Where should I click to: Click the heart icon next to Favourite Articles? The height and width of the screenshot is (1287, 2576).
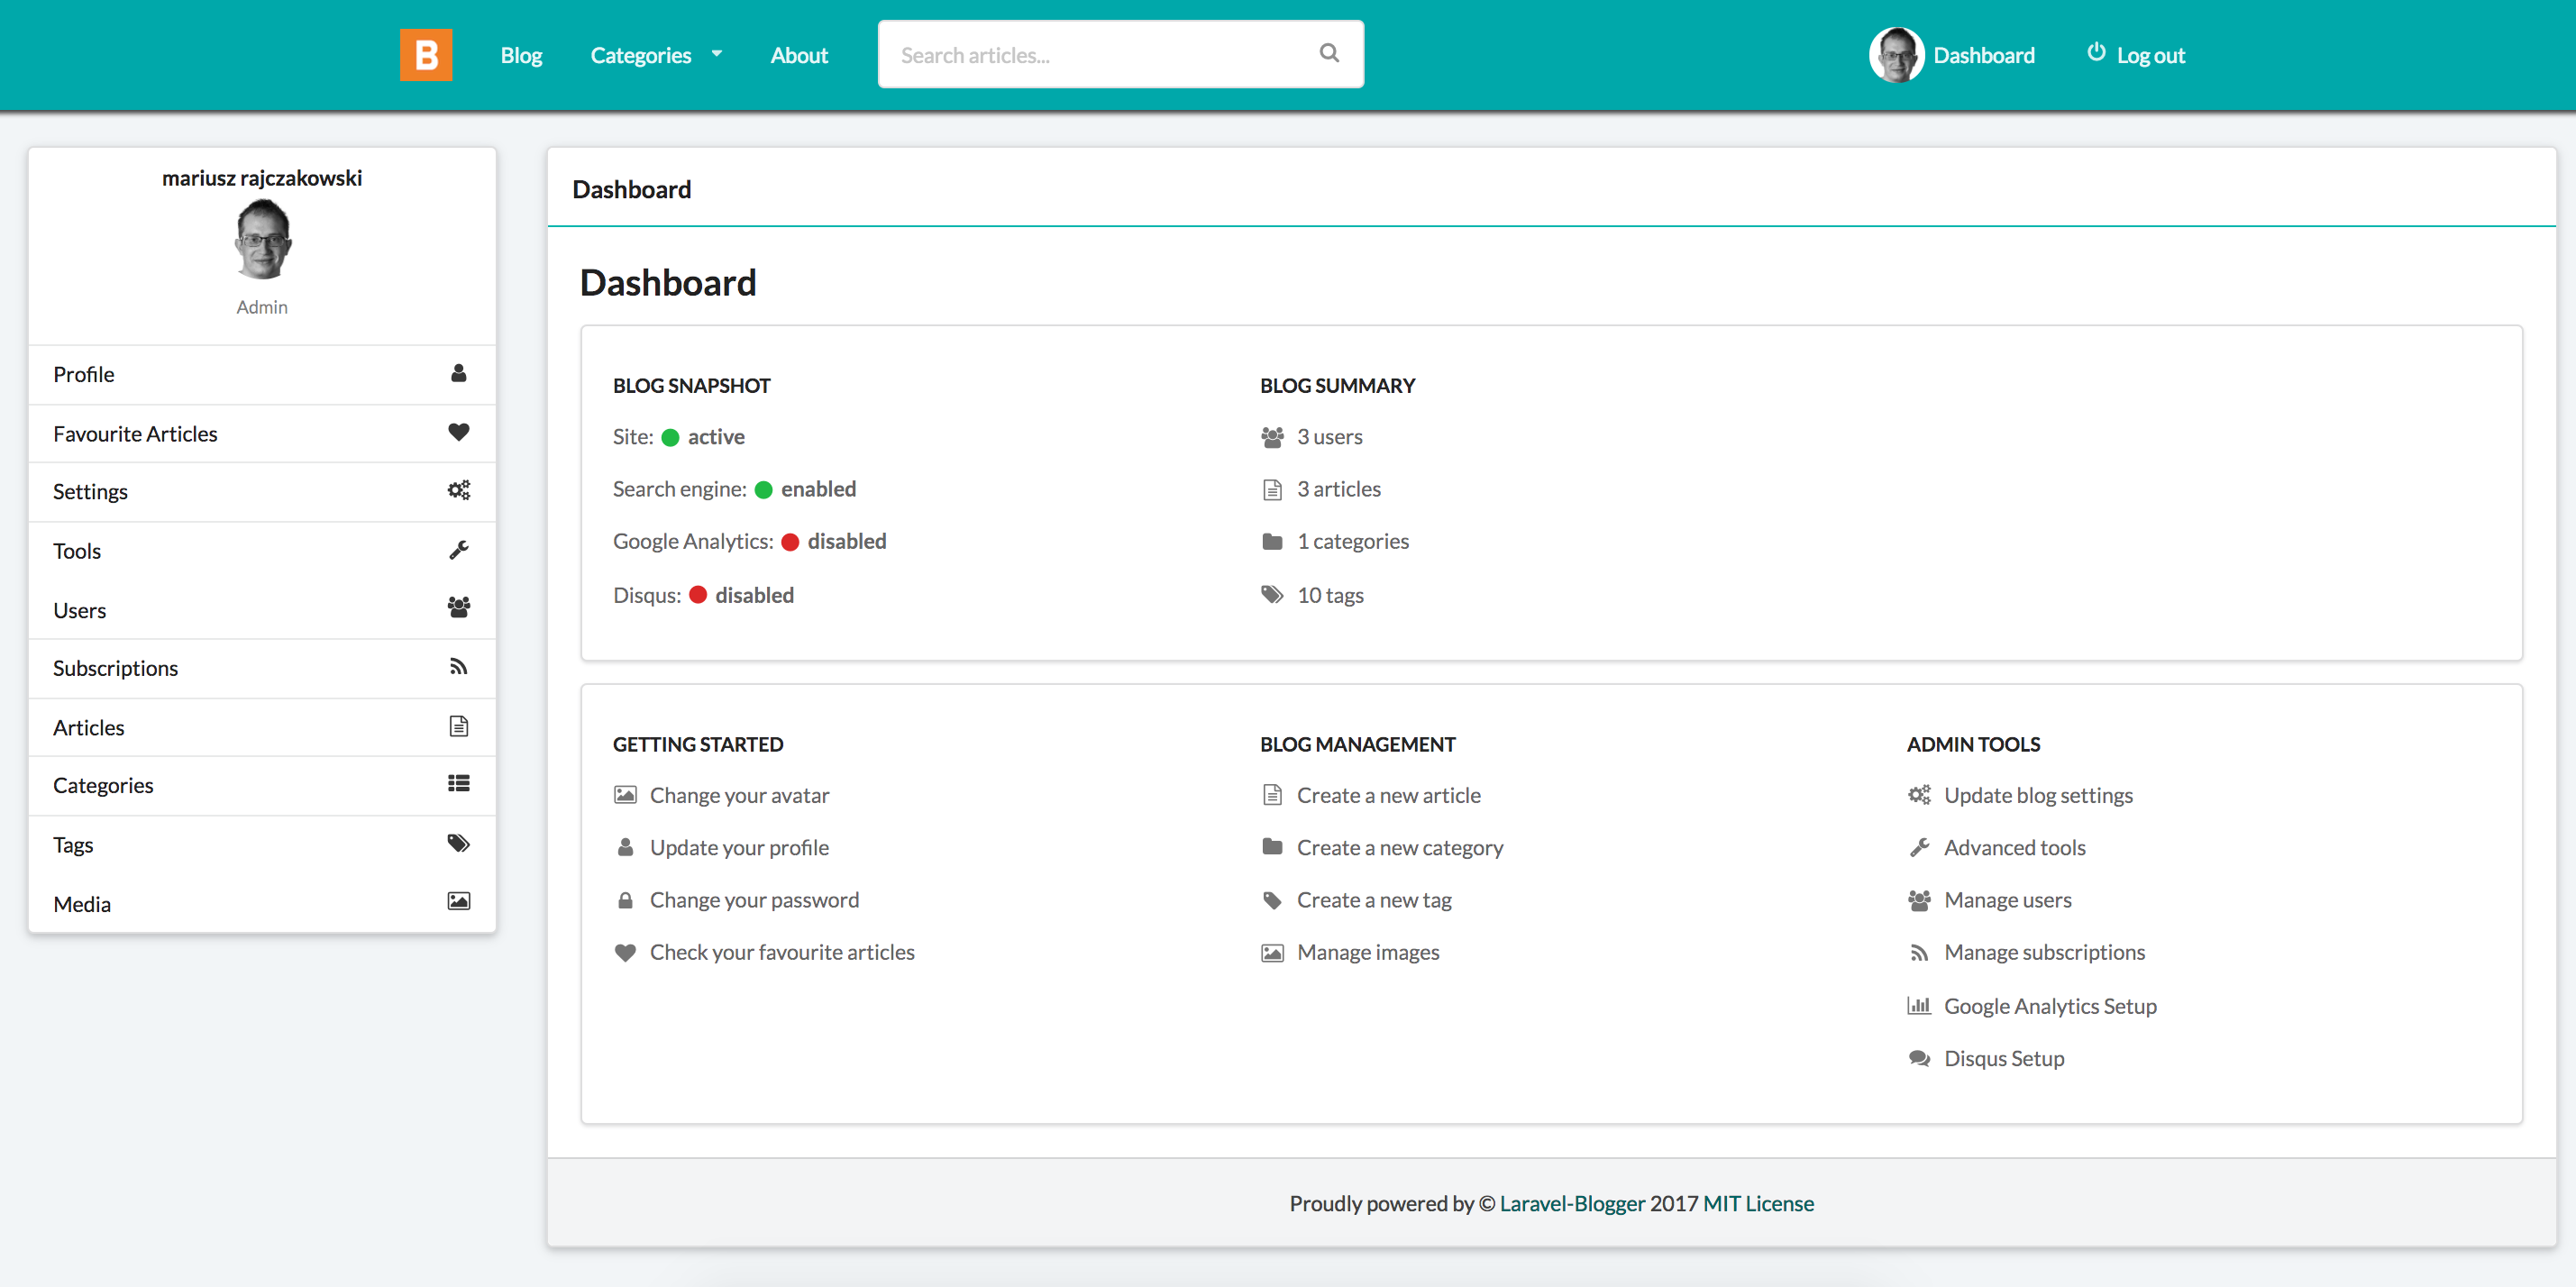point(459,432)
